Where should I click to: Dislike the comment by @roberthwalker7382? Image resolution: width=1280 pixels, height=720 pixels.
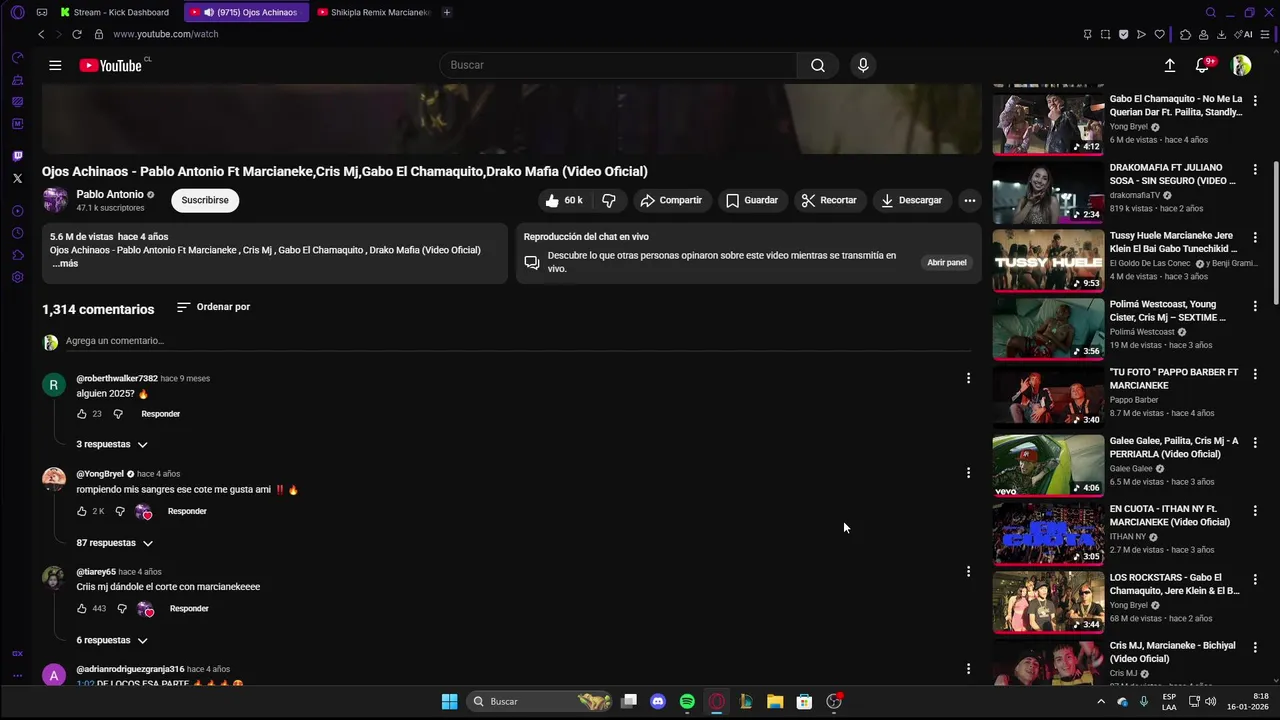click(x=118, y=414)
